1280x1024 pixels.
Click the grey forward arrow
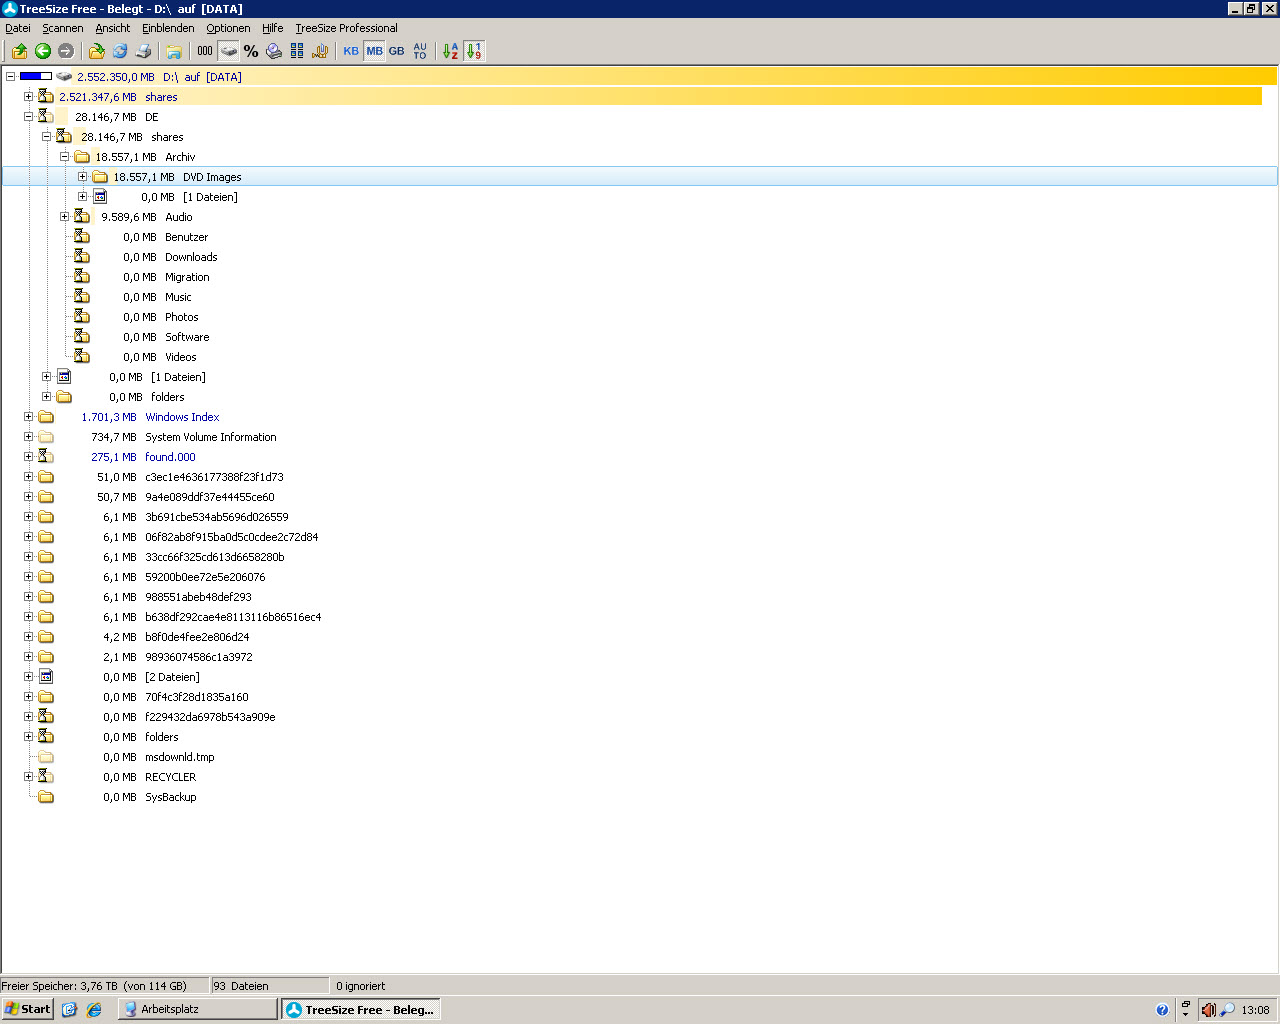click(x=66, y=51)
